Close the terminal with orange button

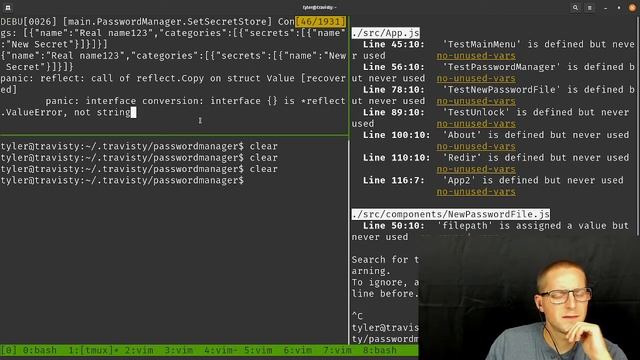(x=632, y=8)
